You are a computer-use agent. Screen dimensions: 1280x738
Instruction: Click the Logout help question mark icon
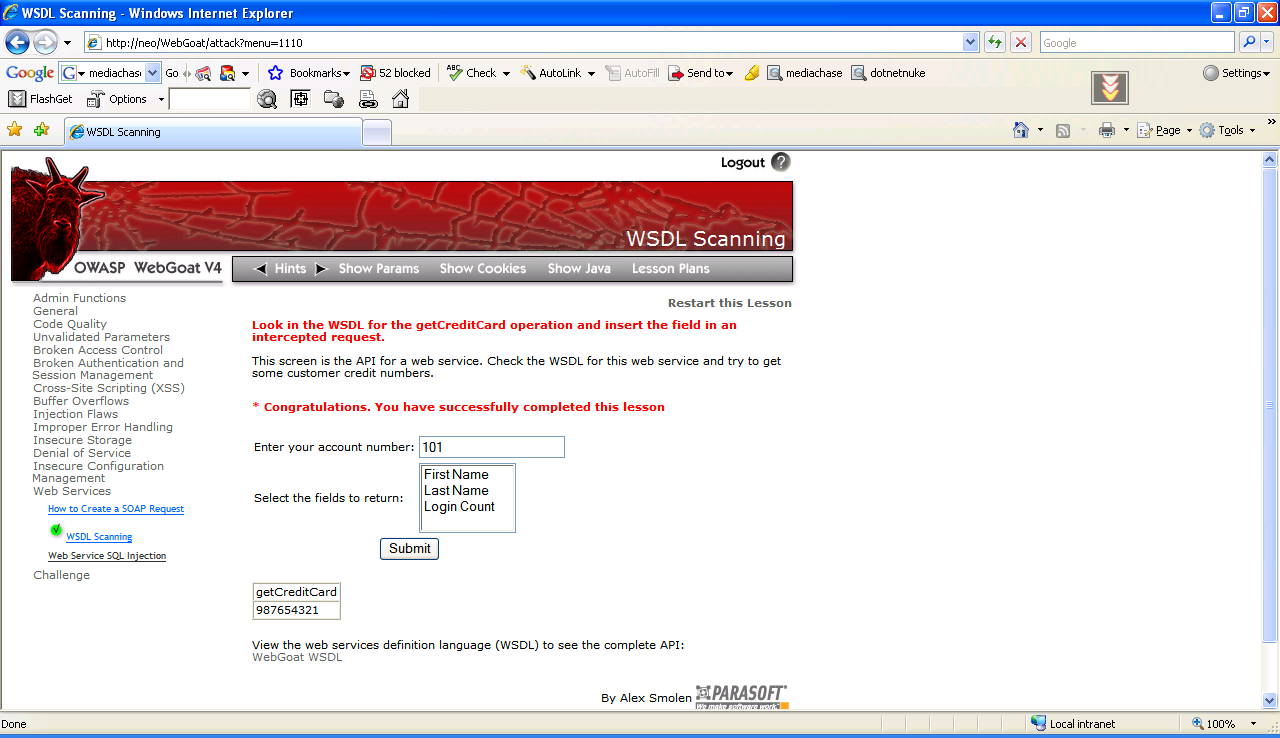[x=781, y=162]
